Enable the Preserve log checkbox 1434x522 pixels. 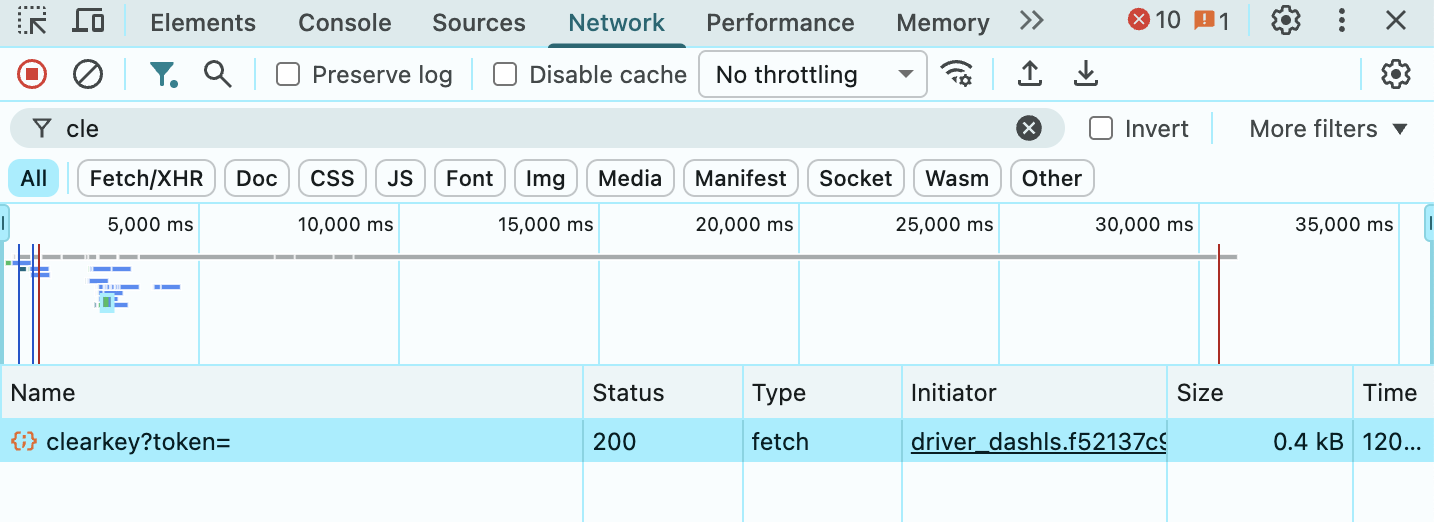click(x=288, y=75)
